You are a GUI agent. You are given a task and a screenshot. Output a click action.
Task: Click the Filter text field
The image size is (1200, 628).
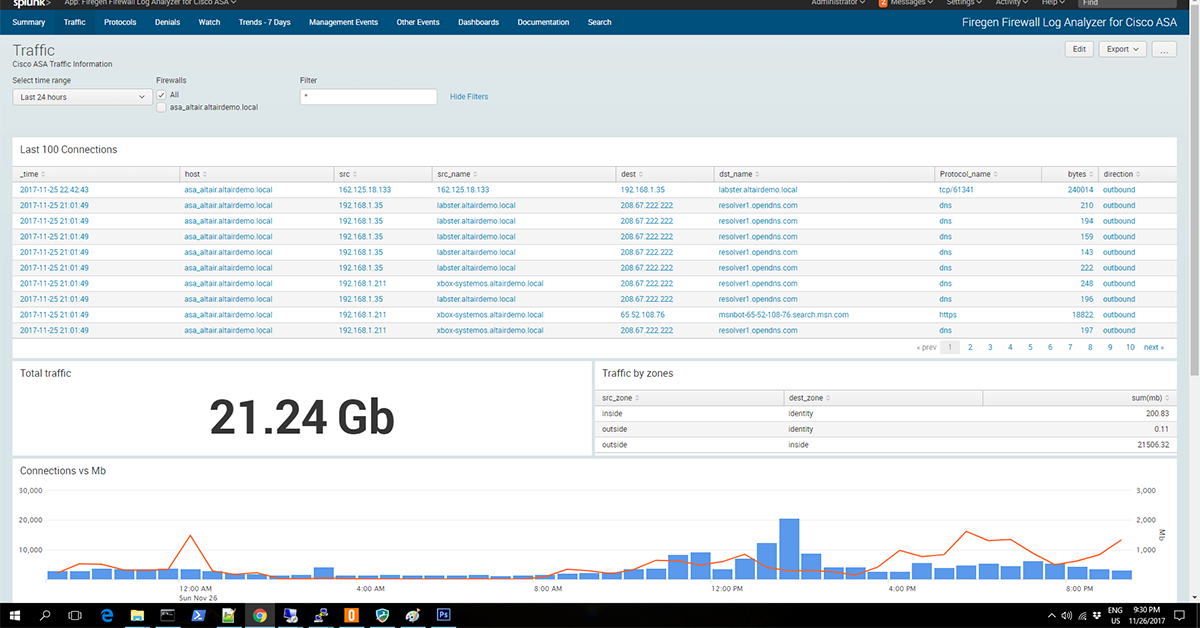tap(368, 97)
